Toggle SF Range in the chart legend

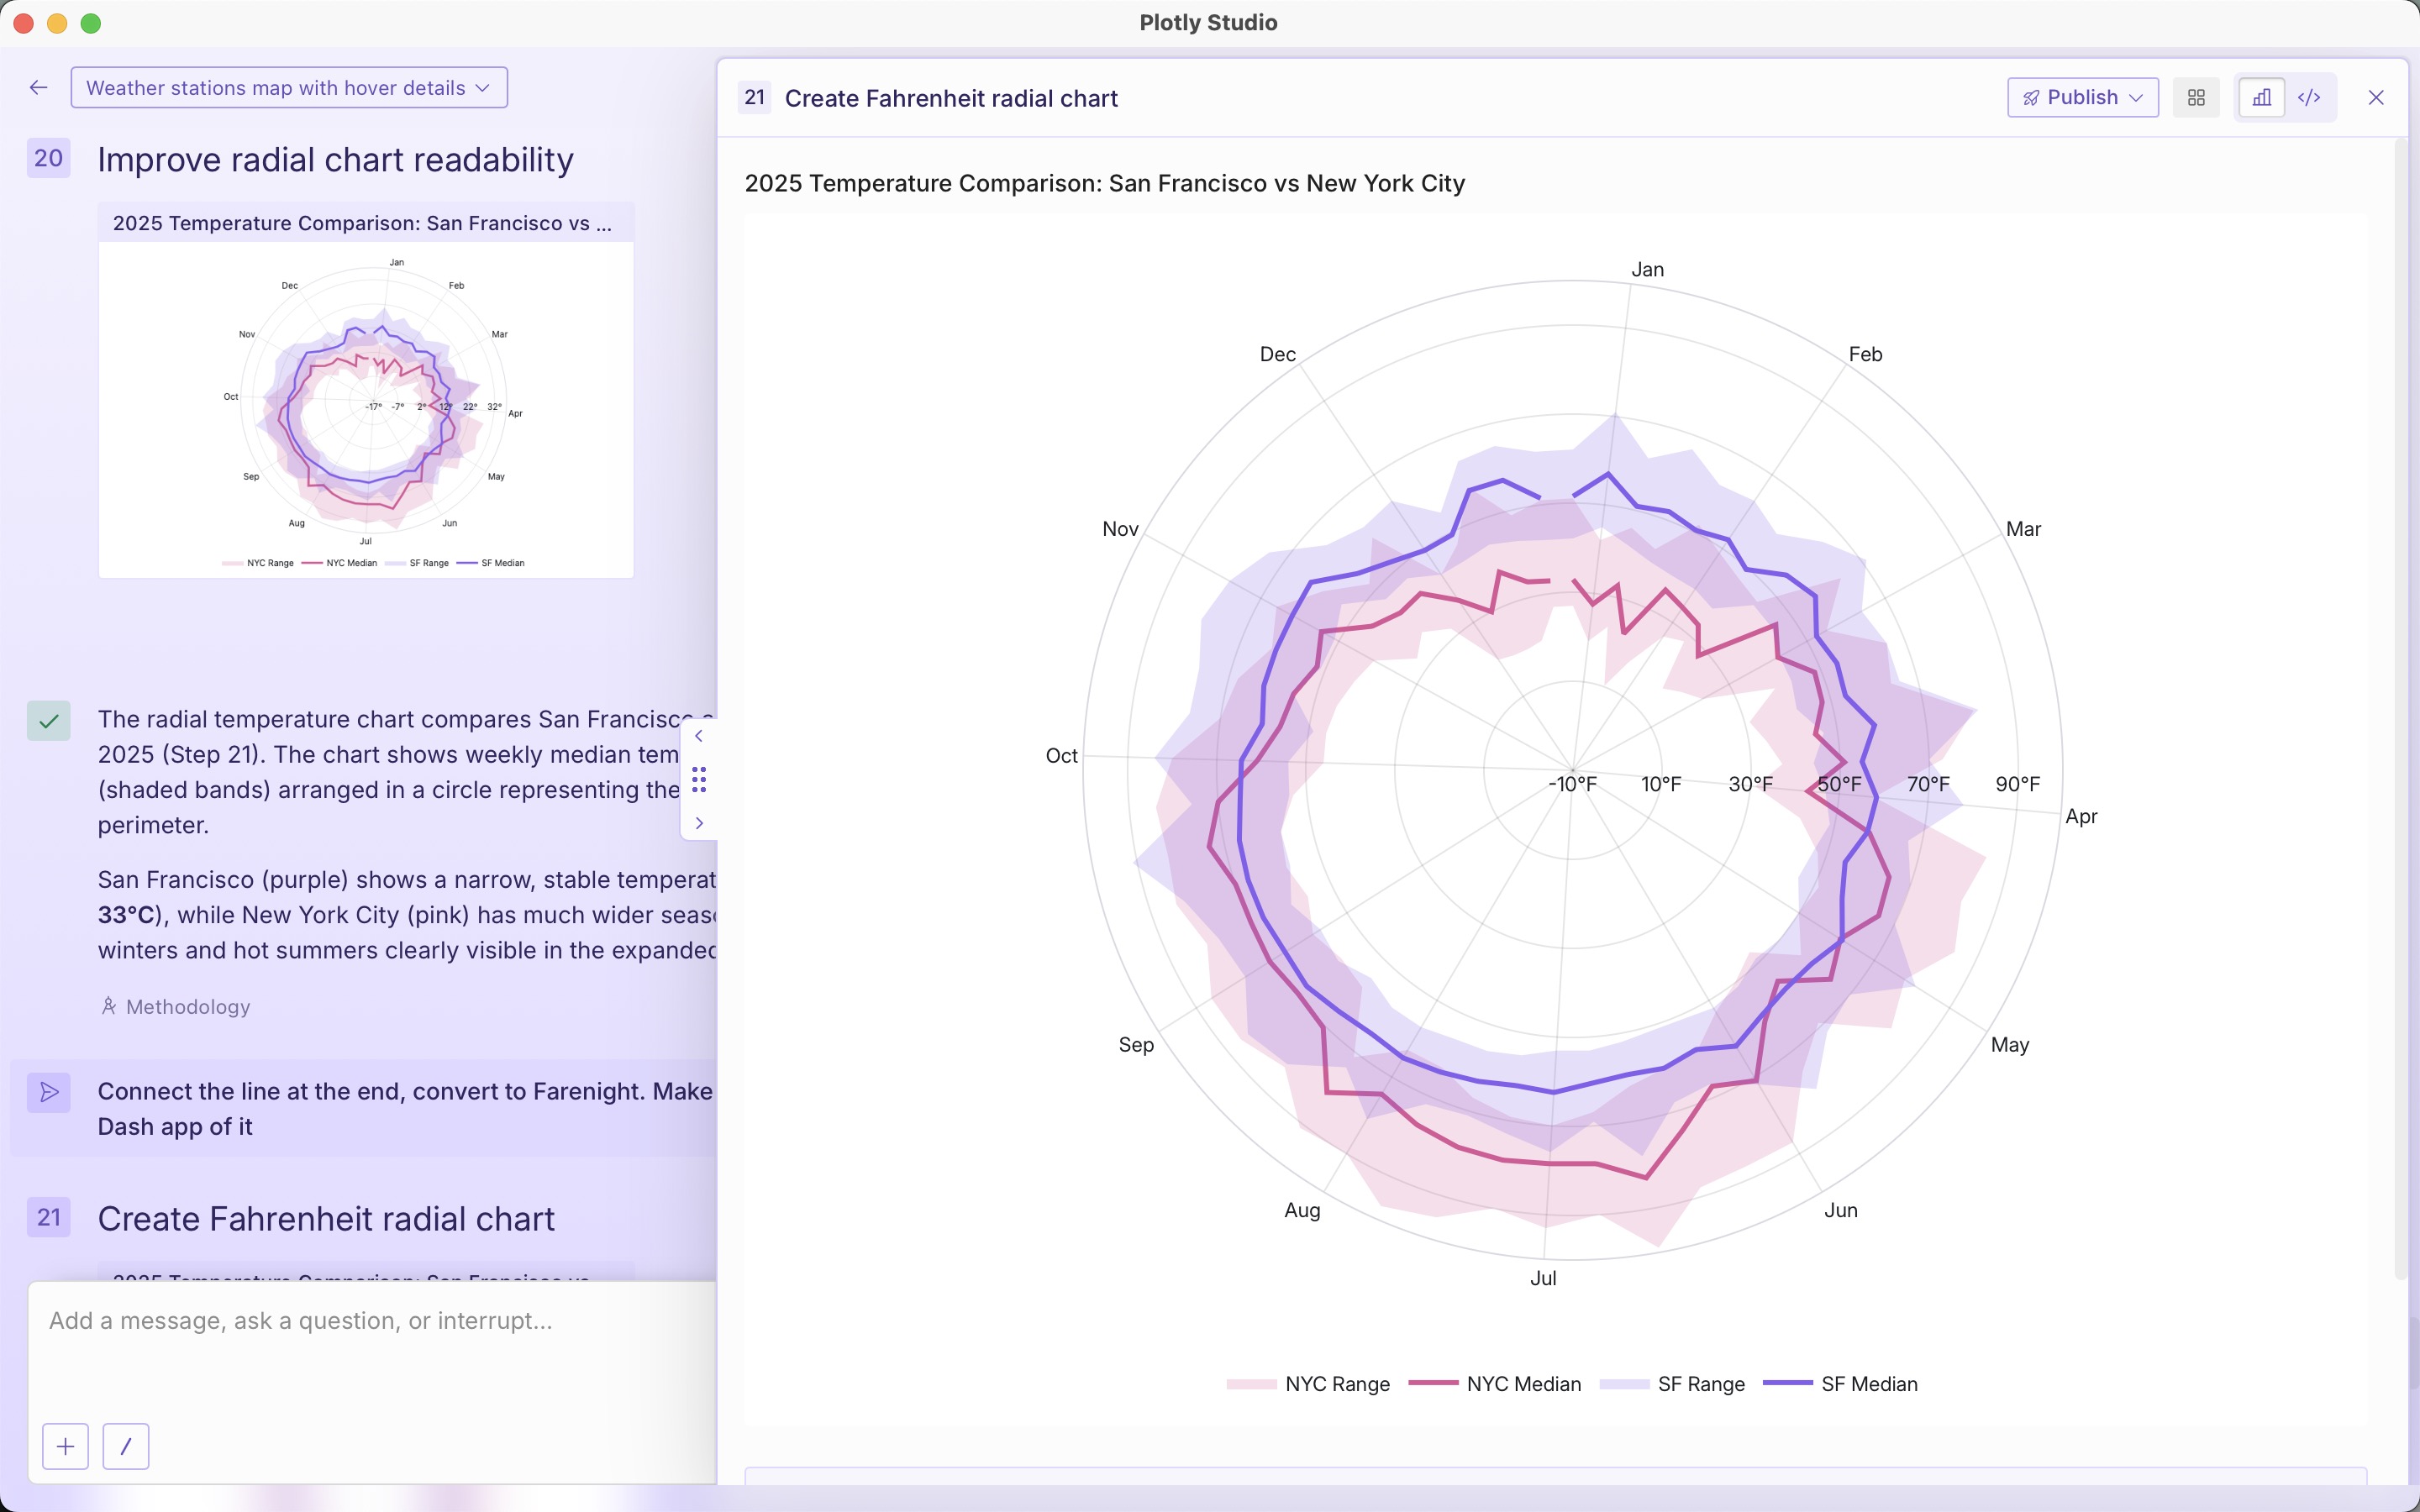(1672, 1384)
